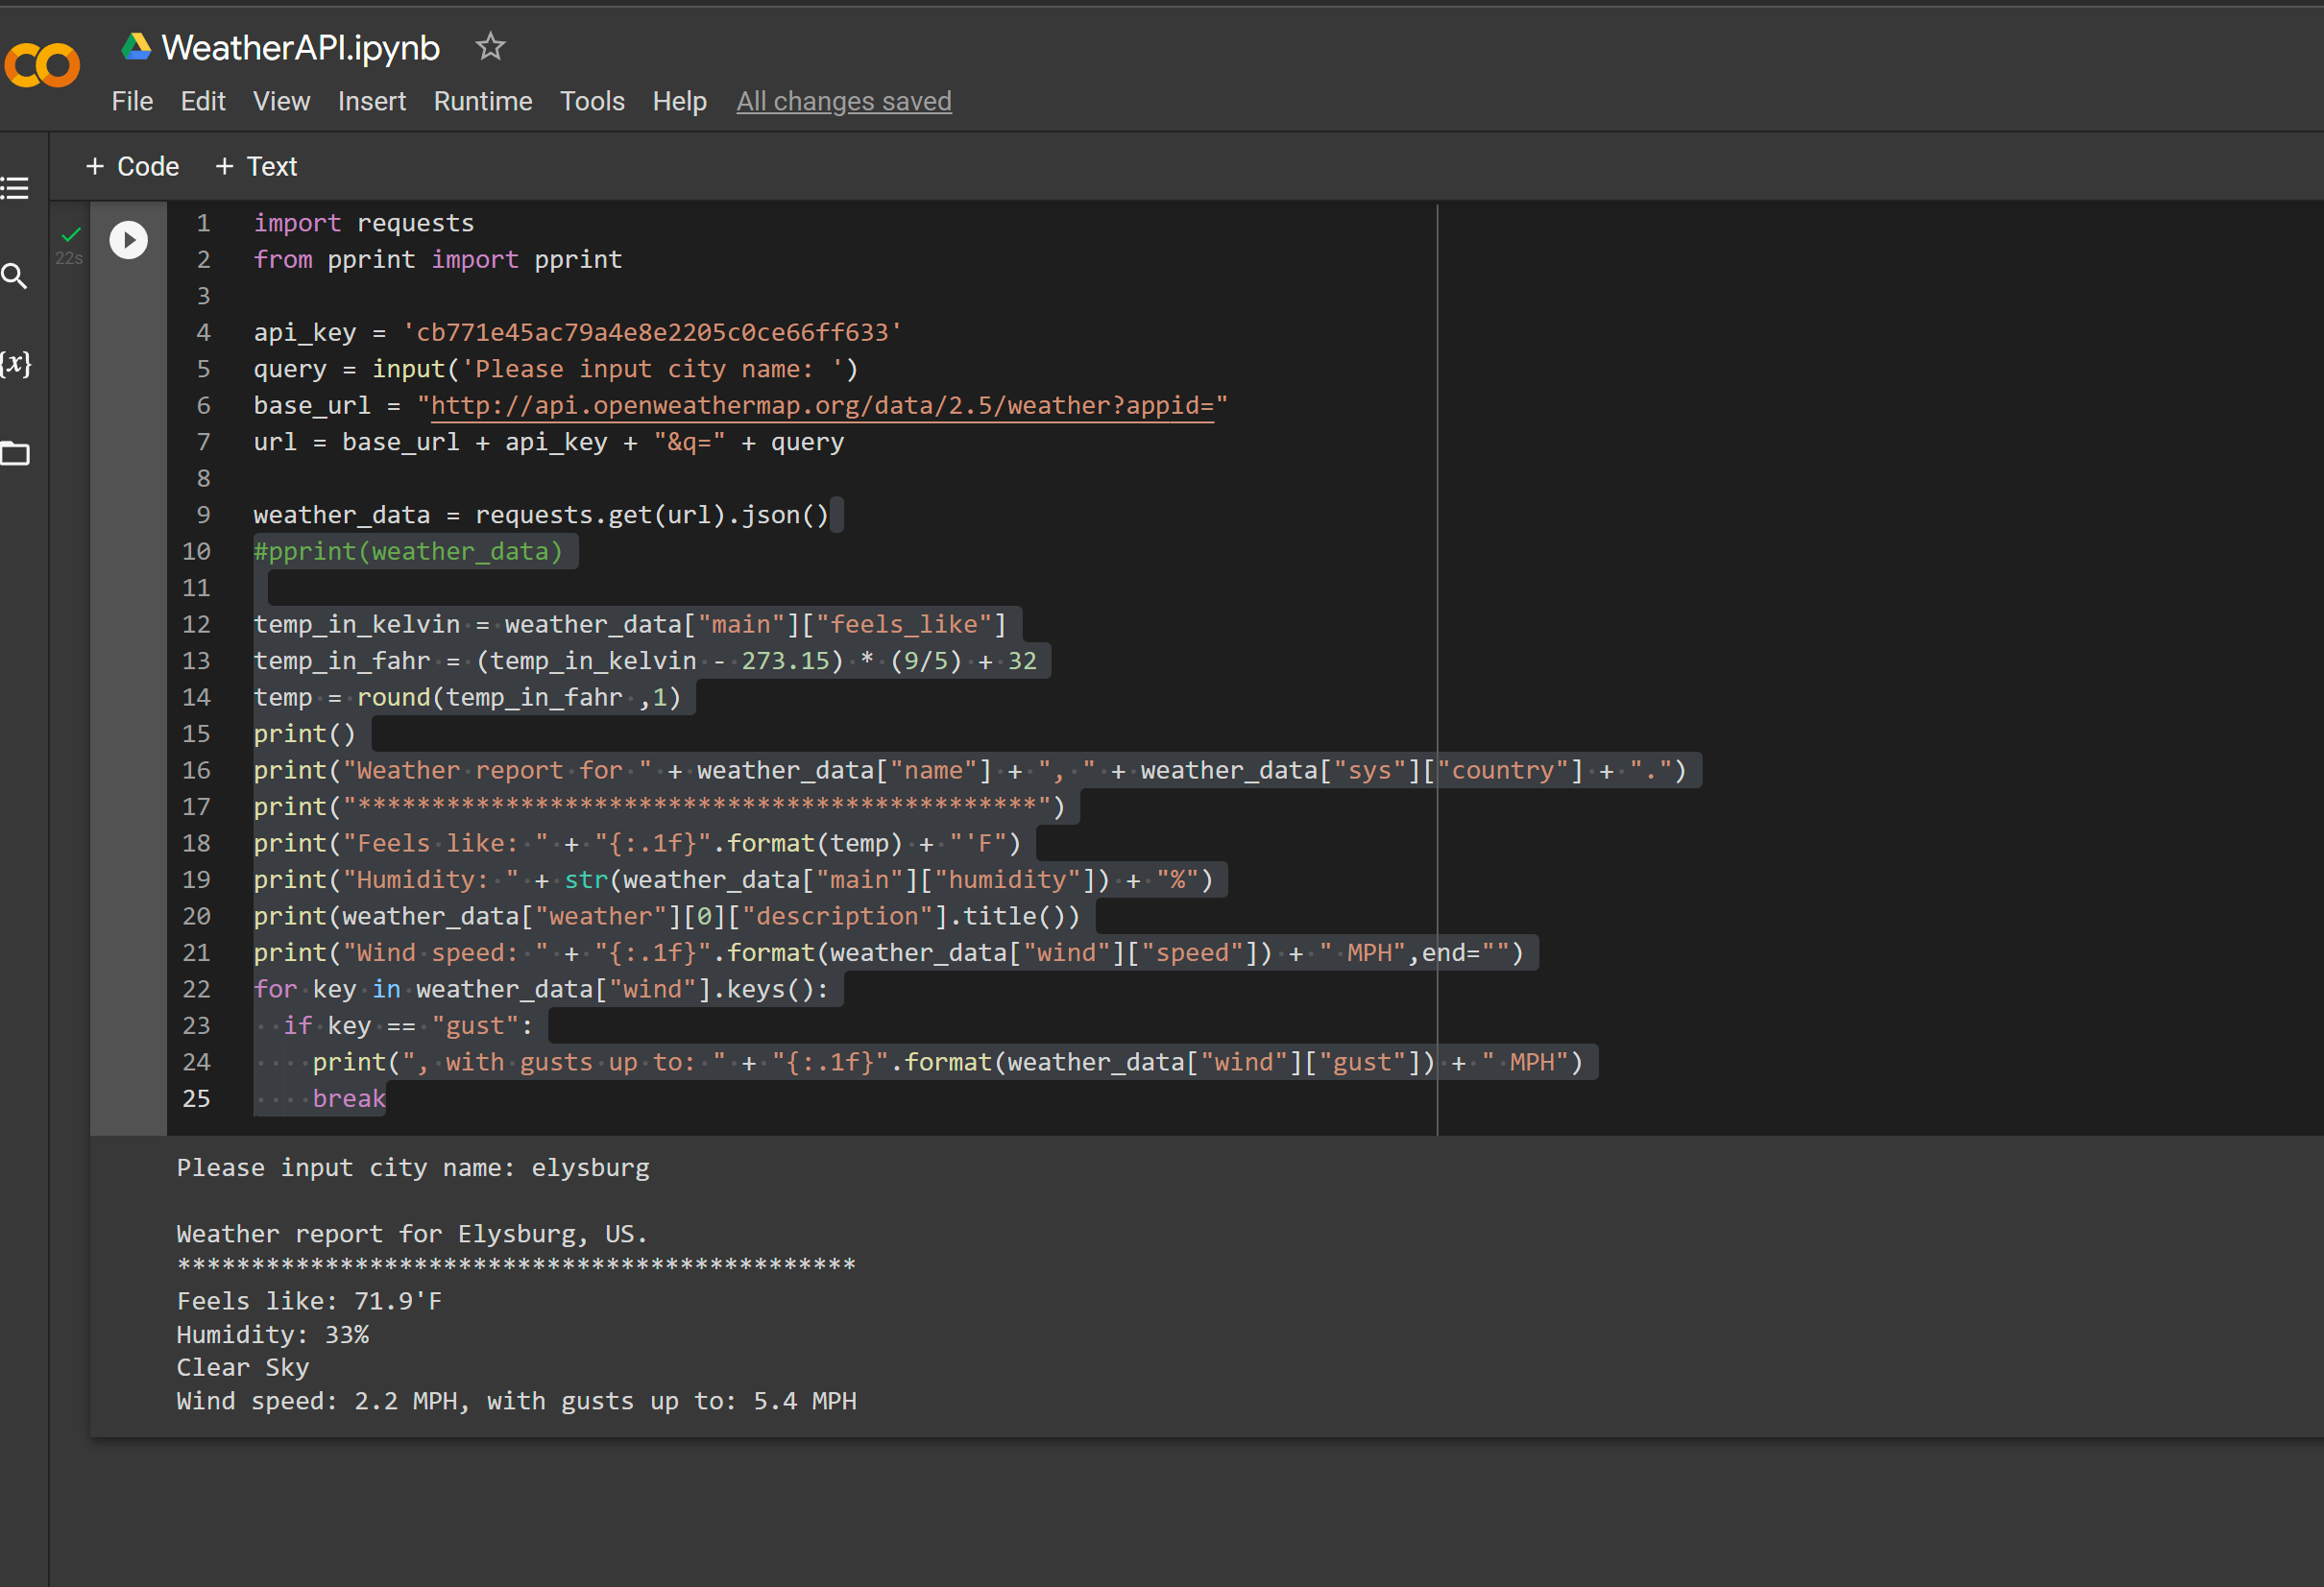This screenshot has width=2324, height=1587.
Task: Click the openweathermap URL in line 6
Action: (x=822, y=405)
